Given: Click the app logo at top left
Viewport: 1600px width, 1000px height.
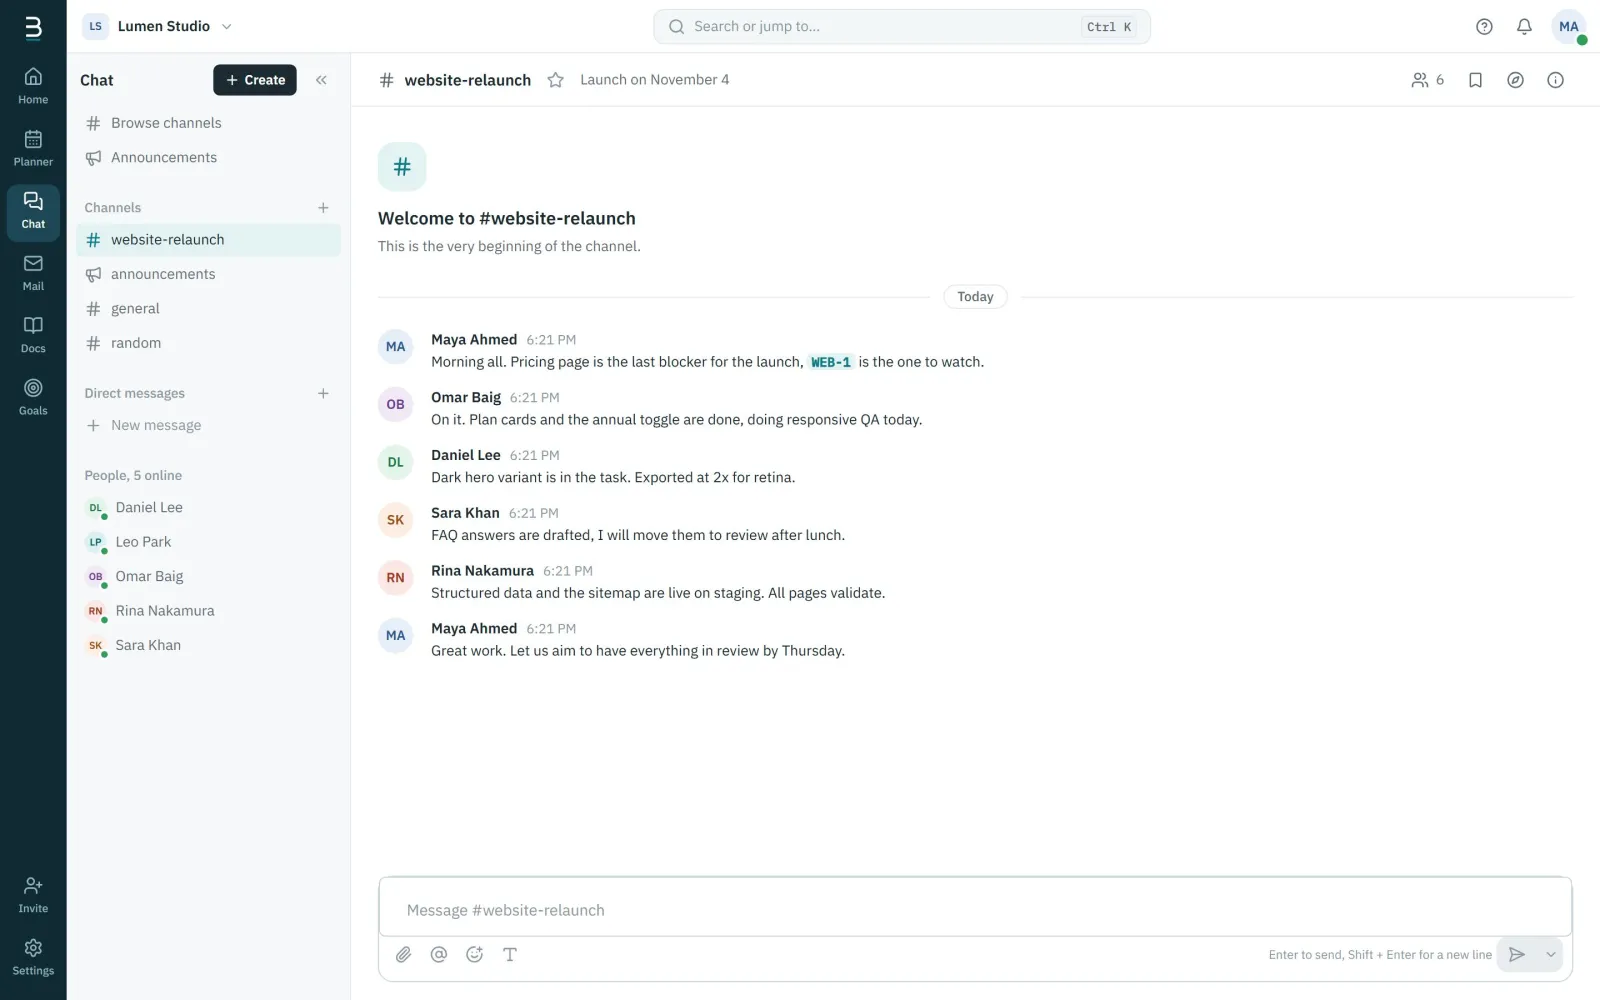Looking at the screenshot, I should point(33,27).
